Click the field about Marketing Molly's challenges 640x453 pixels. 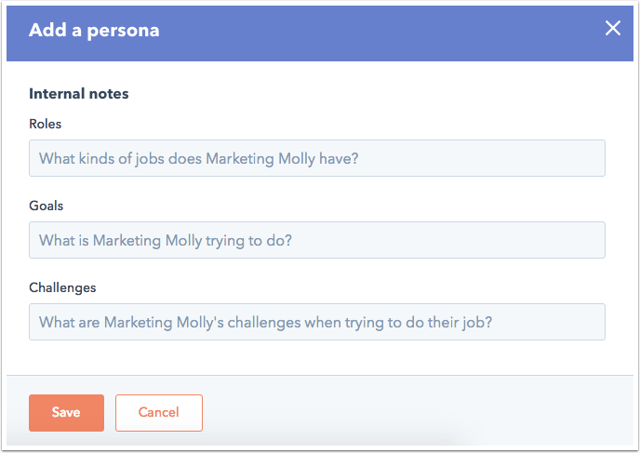tap(317, 322)
